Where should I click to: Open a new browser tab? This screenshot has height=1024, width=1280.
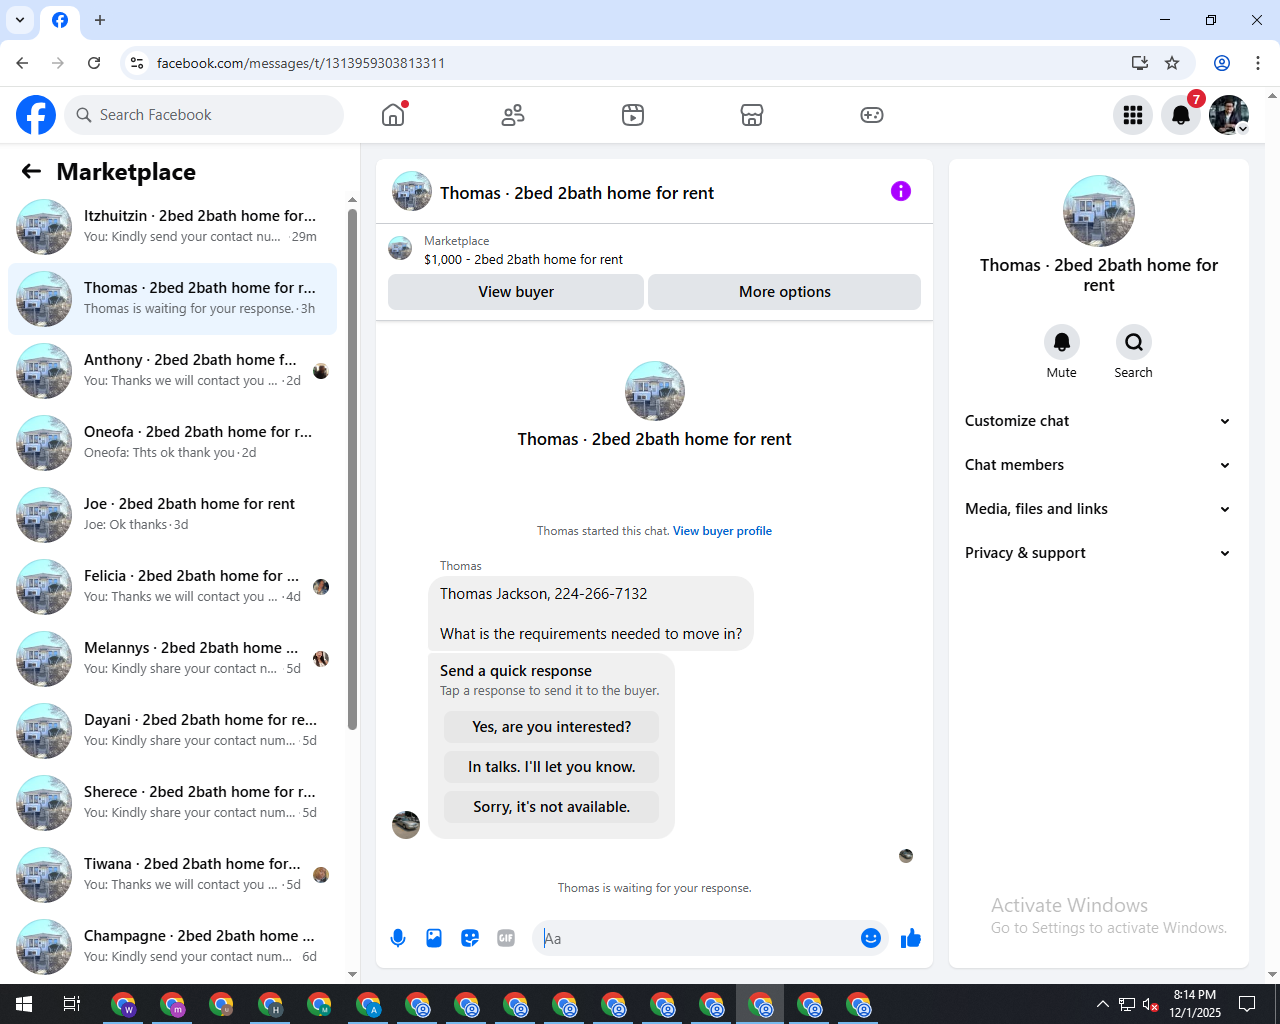click(100, 20)
